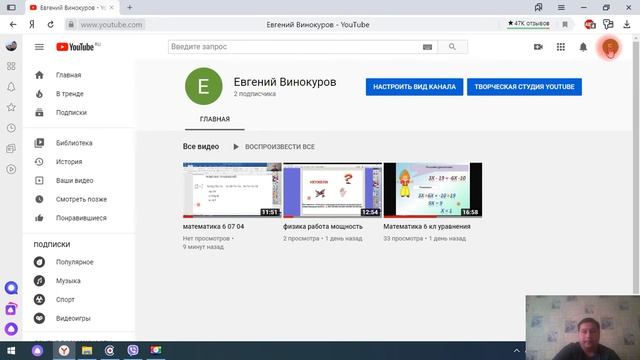The image size is (640, 360).
Task: Open the YouTube hamburger guide menu
Action: click(x=39, y=47)
